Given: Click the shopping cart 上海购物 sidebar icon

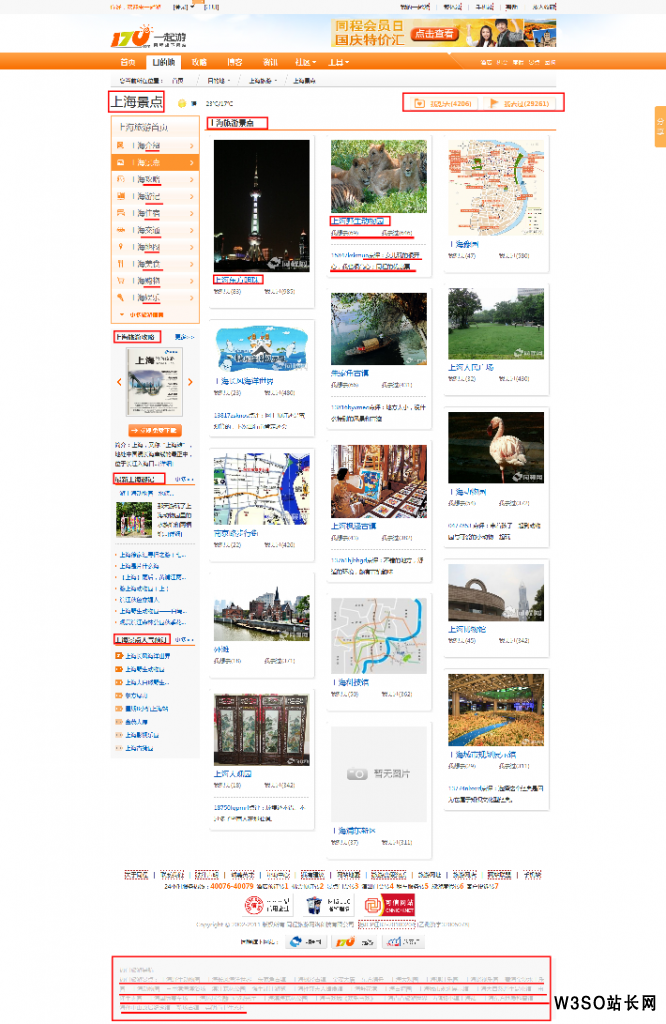Looking at the screenshot, I should [120, 281].
